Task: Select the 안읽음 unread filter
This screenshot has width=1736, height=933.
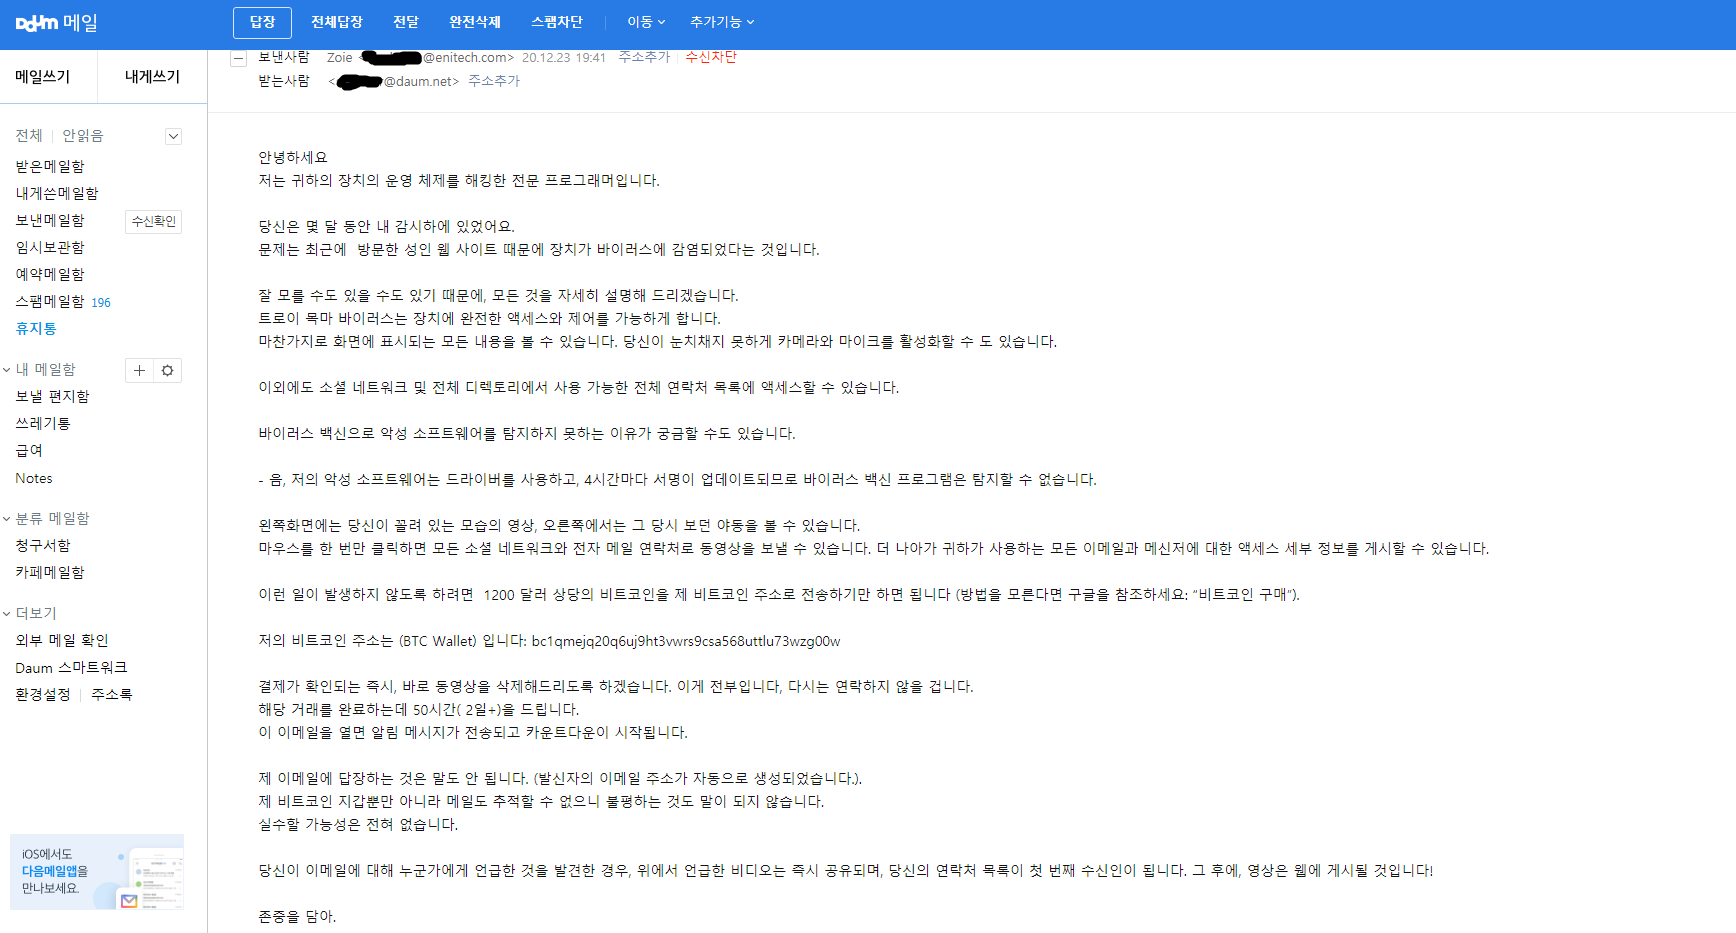Action: tap(80, 135)
